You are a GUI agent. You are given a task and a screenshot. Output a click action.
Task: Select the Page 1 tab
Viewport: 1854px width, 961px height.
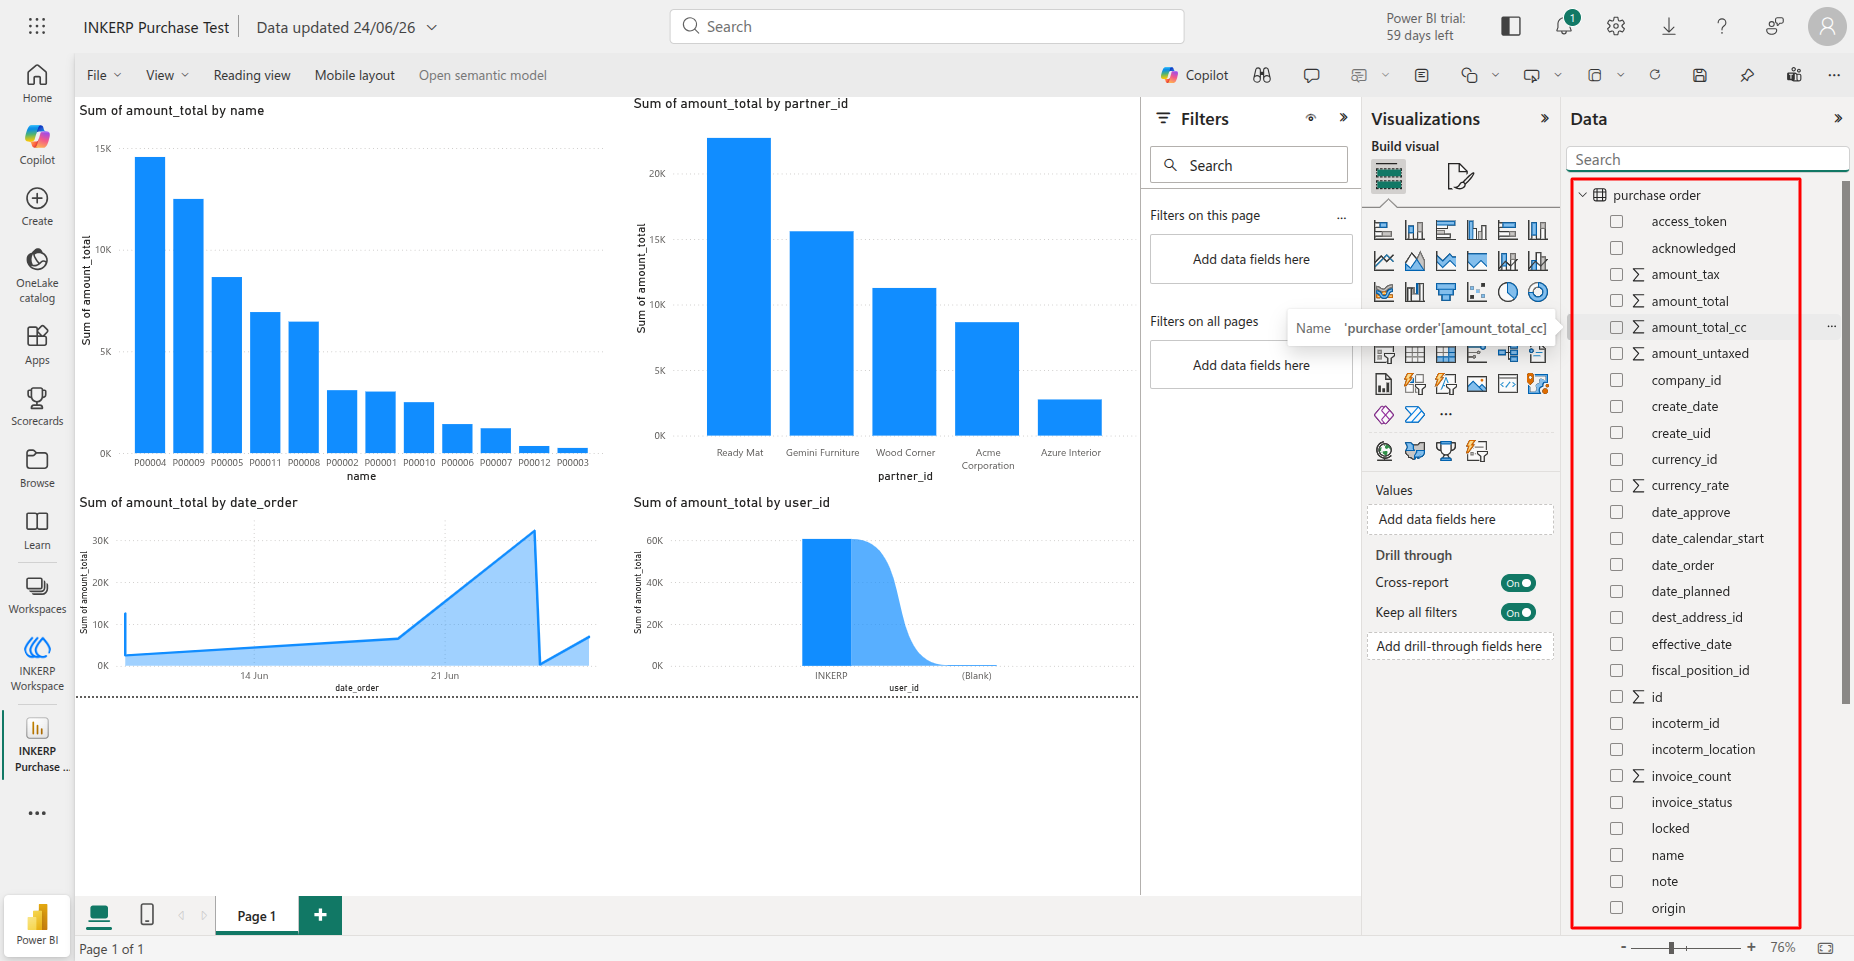(257, 916)
